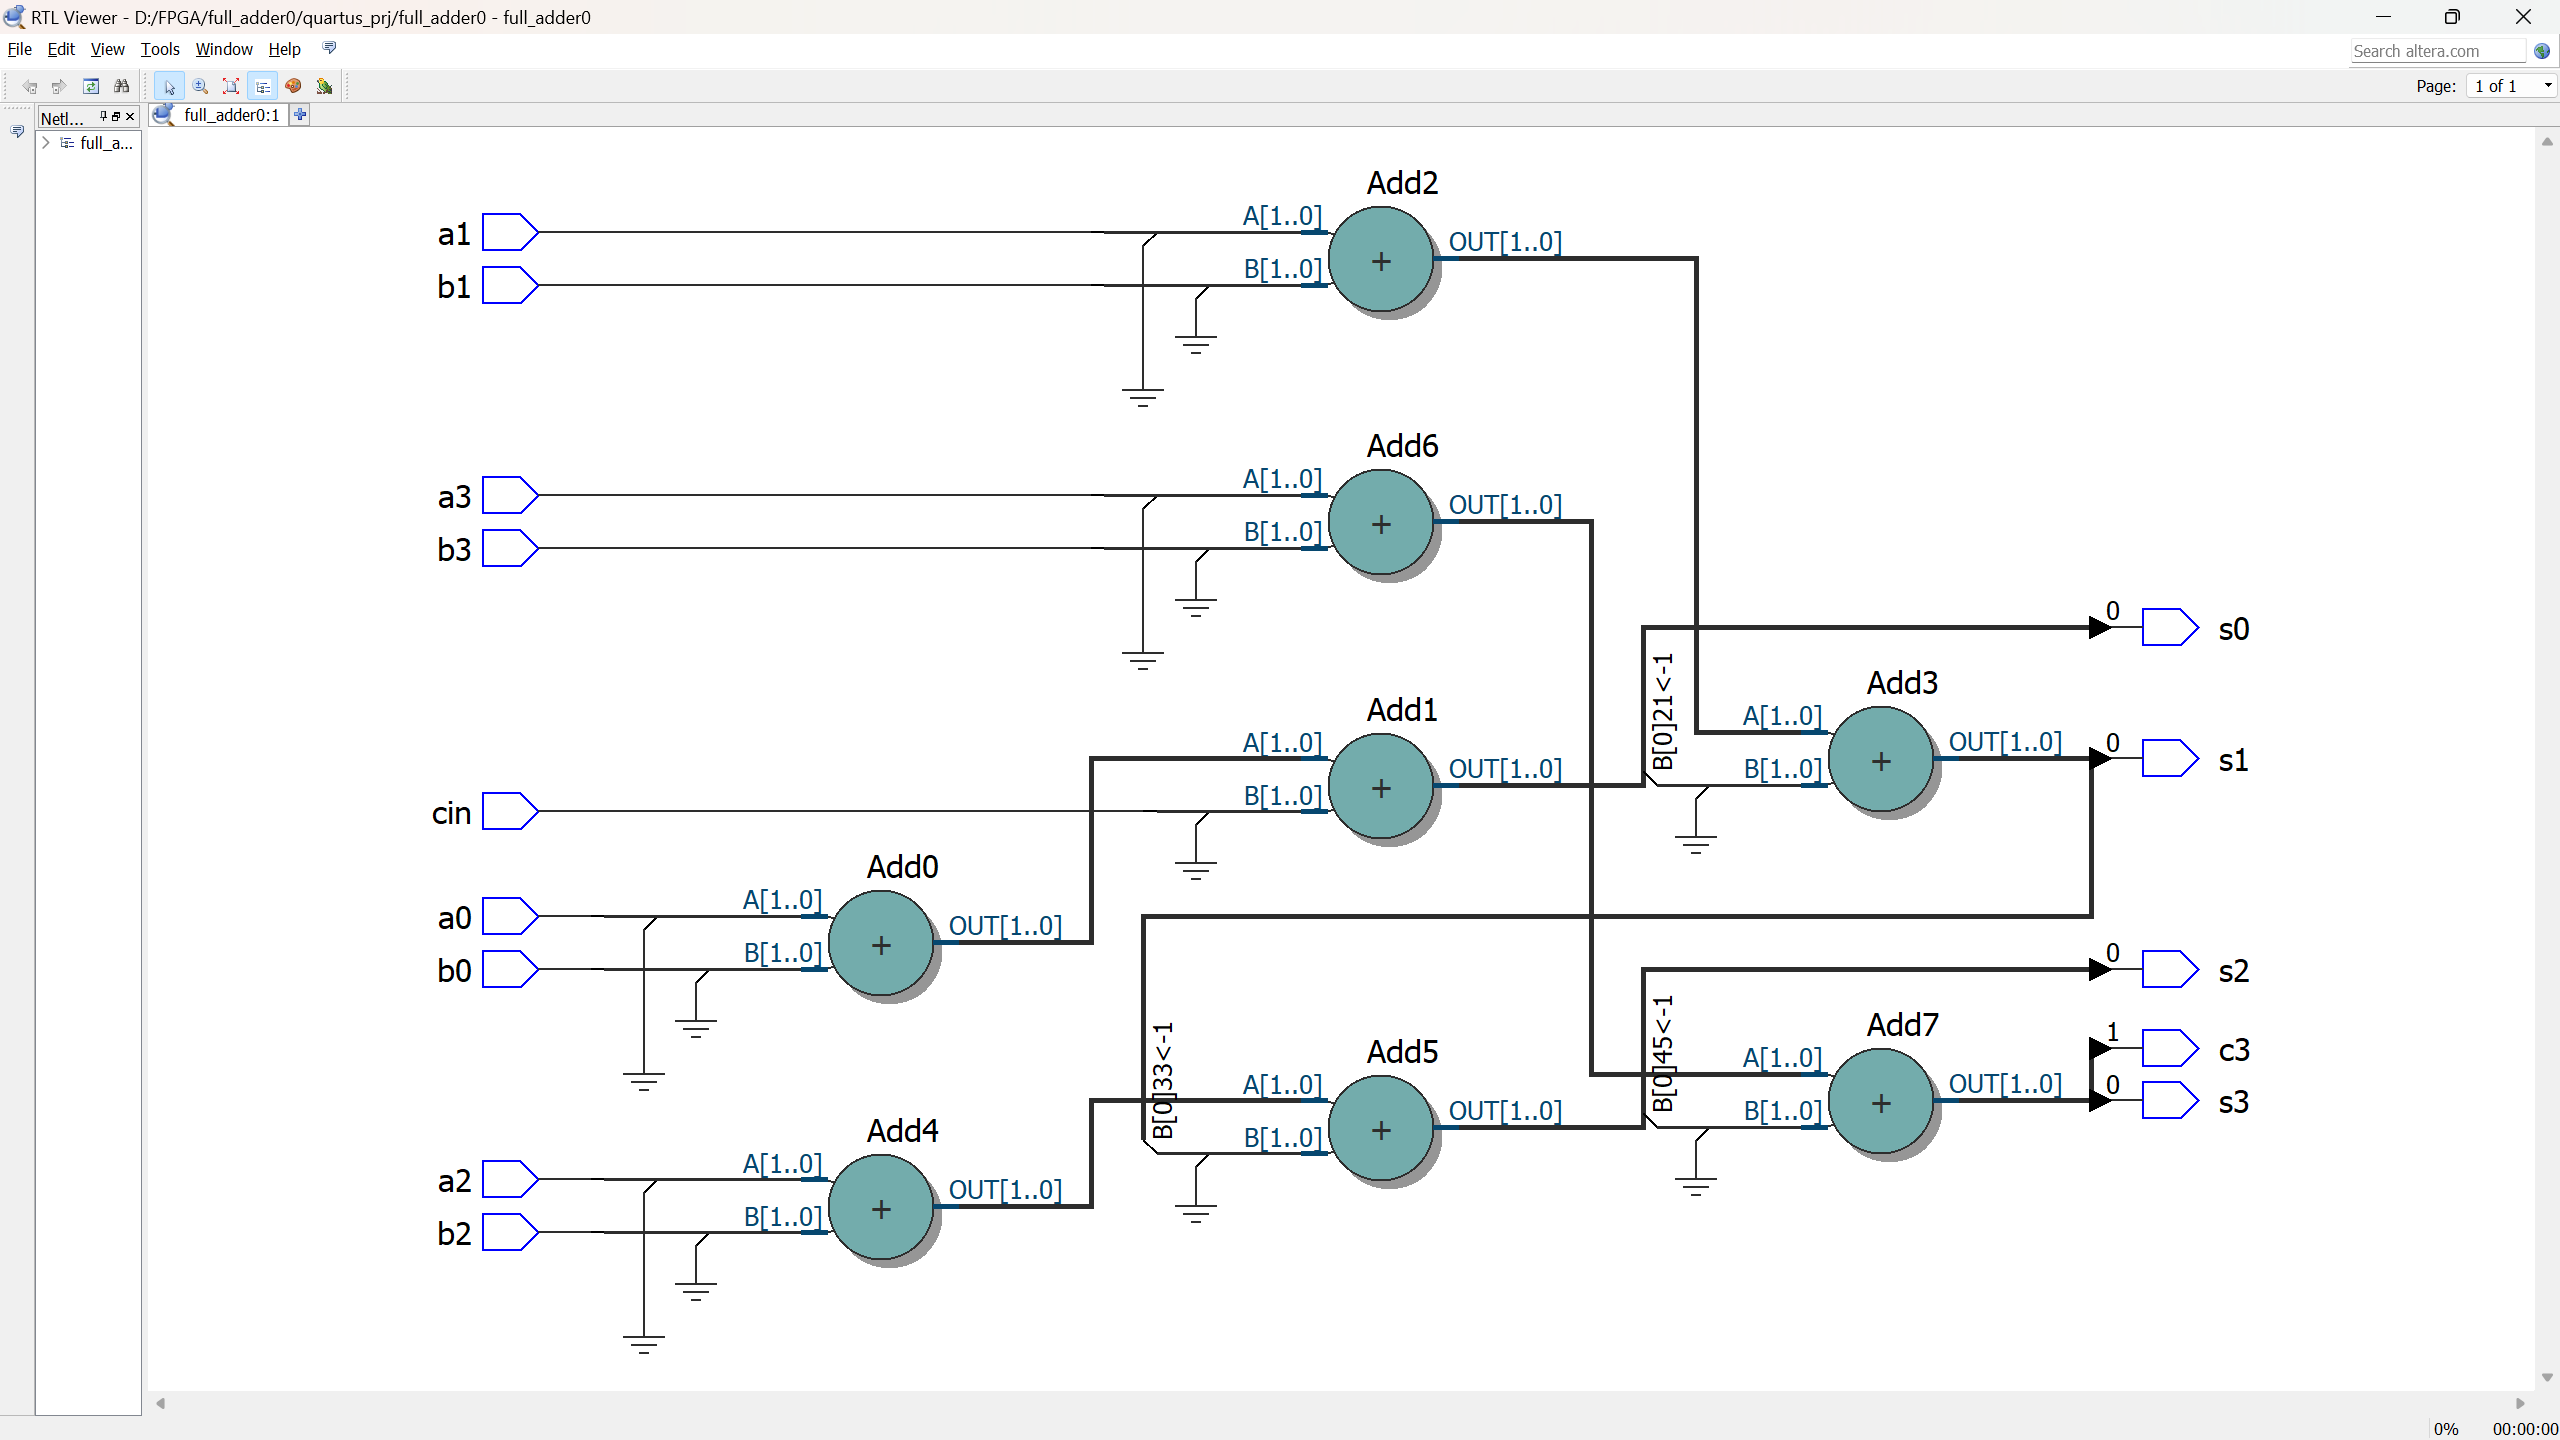Open the Help menu
The image size is (2560, 1440).
[x=284, y=49]
